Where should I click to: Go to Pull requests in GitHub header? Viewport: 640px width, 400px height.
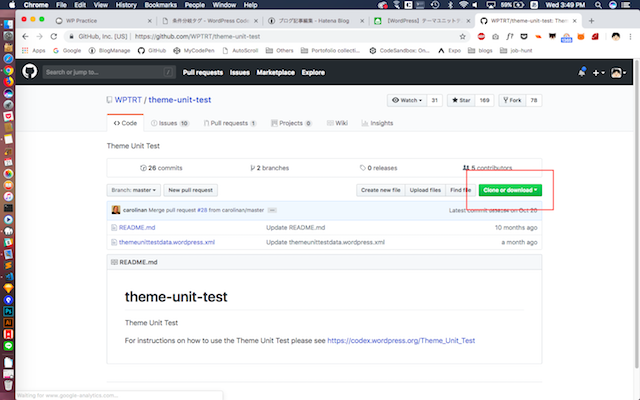(203, 73)
